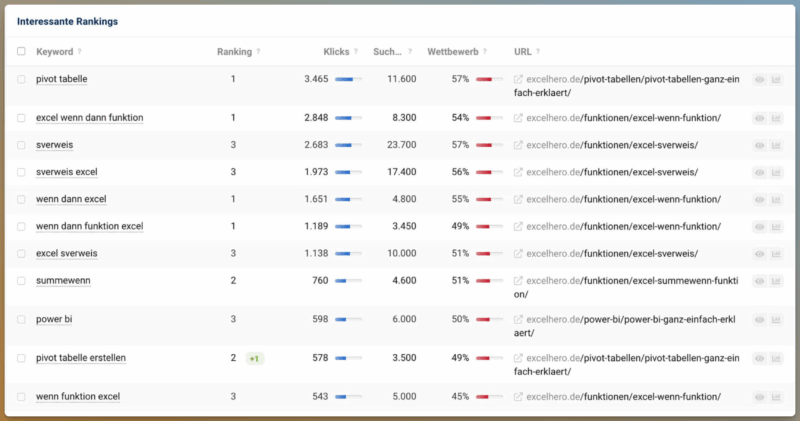The image size is (800, 421).
Task: Click help question mark next to Such...
Action: pyautogui.click(x=410, y=52)
